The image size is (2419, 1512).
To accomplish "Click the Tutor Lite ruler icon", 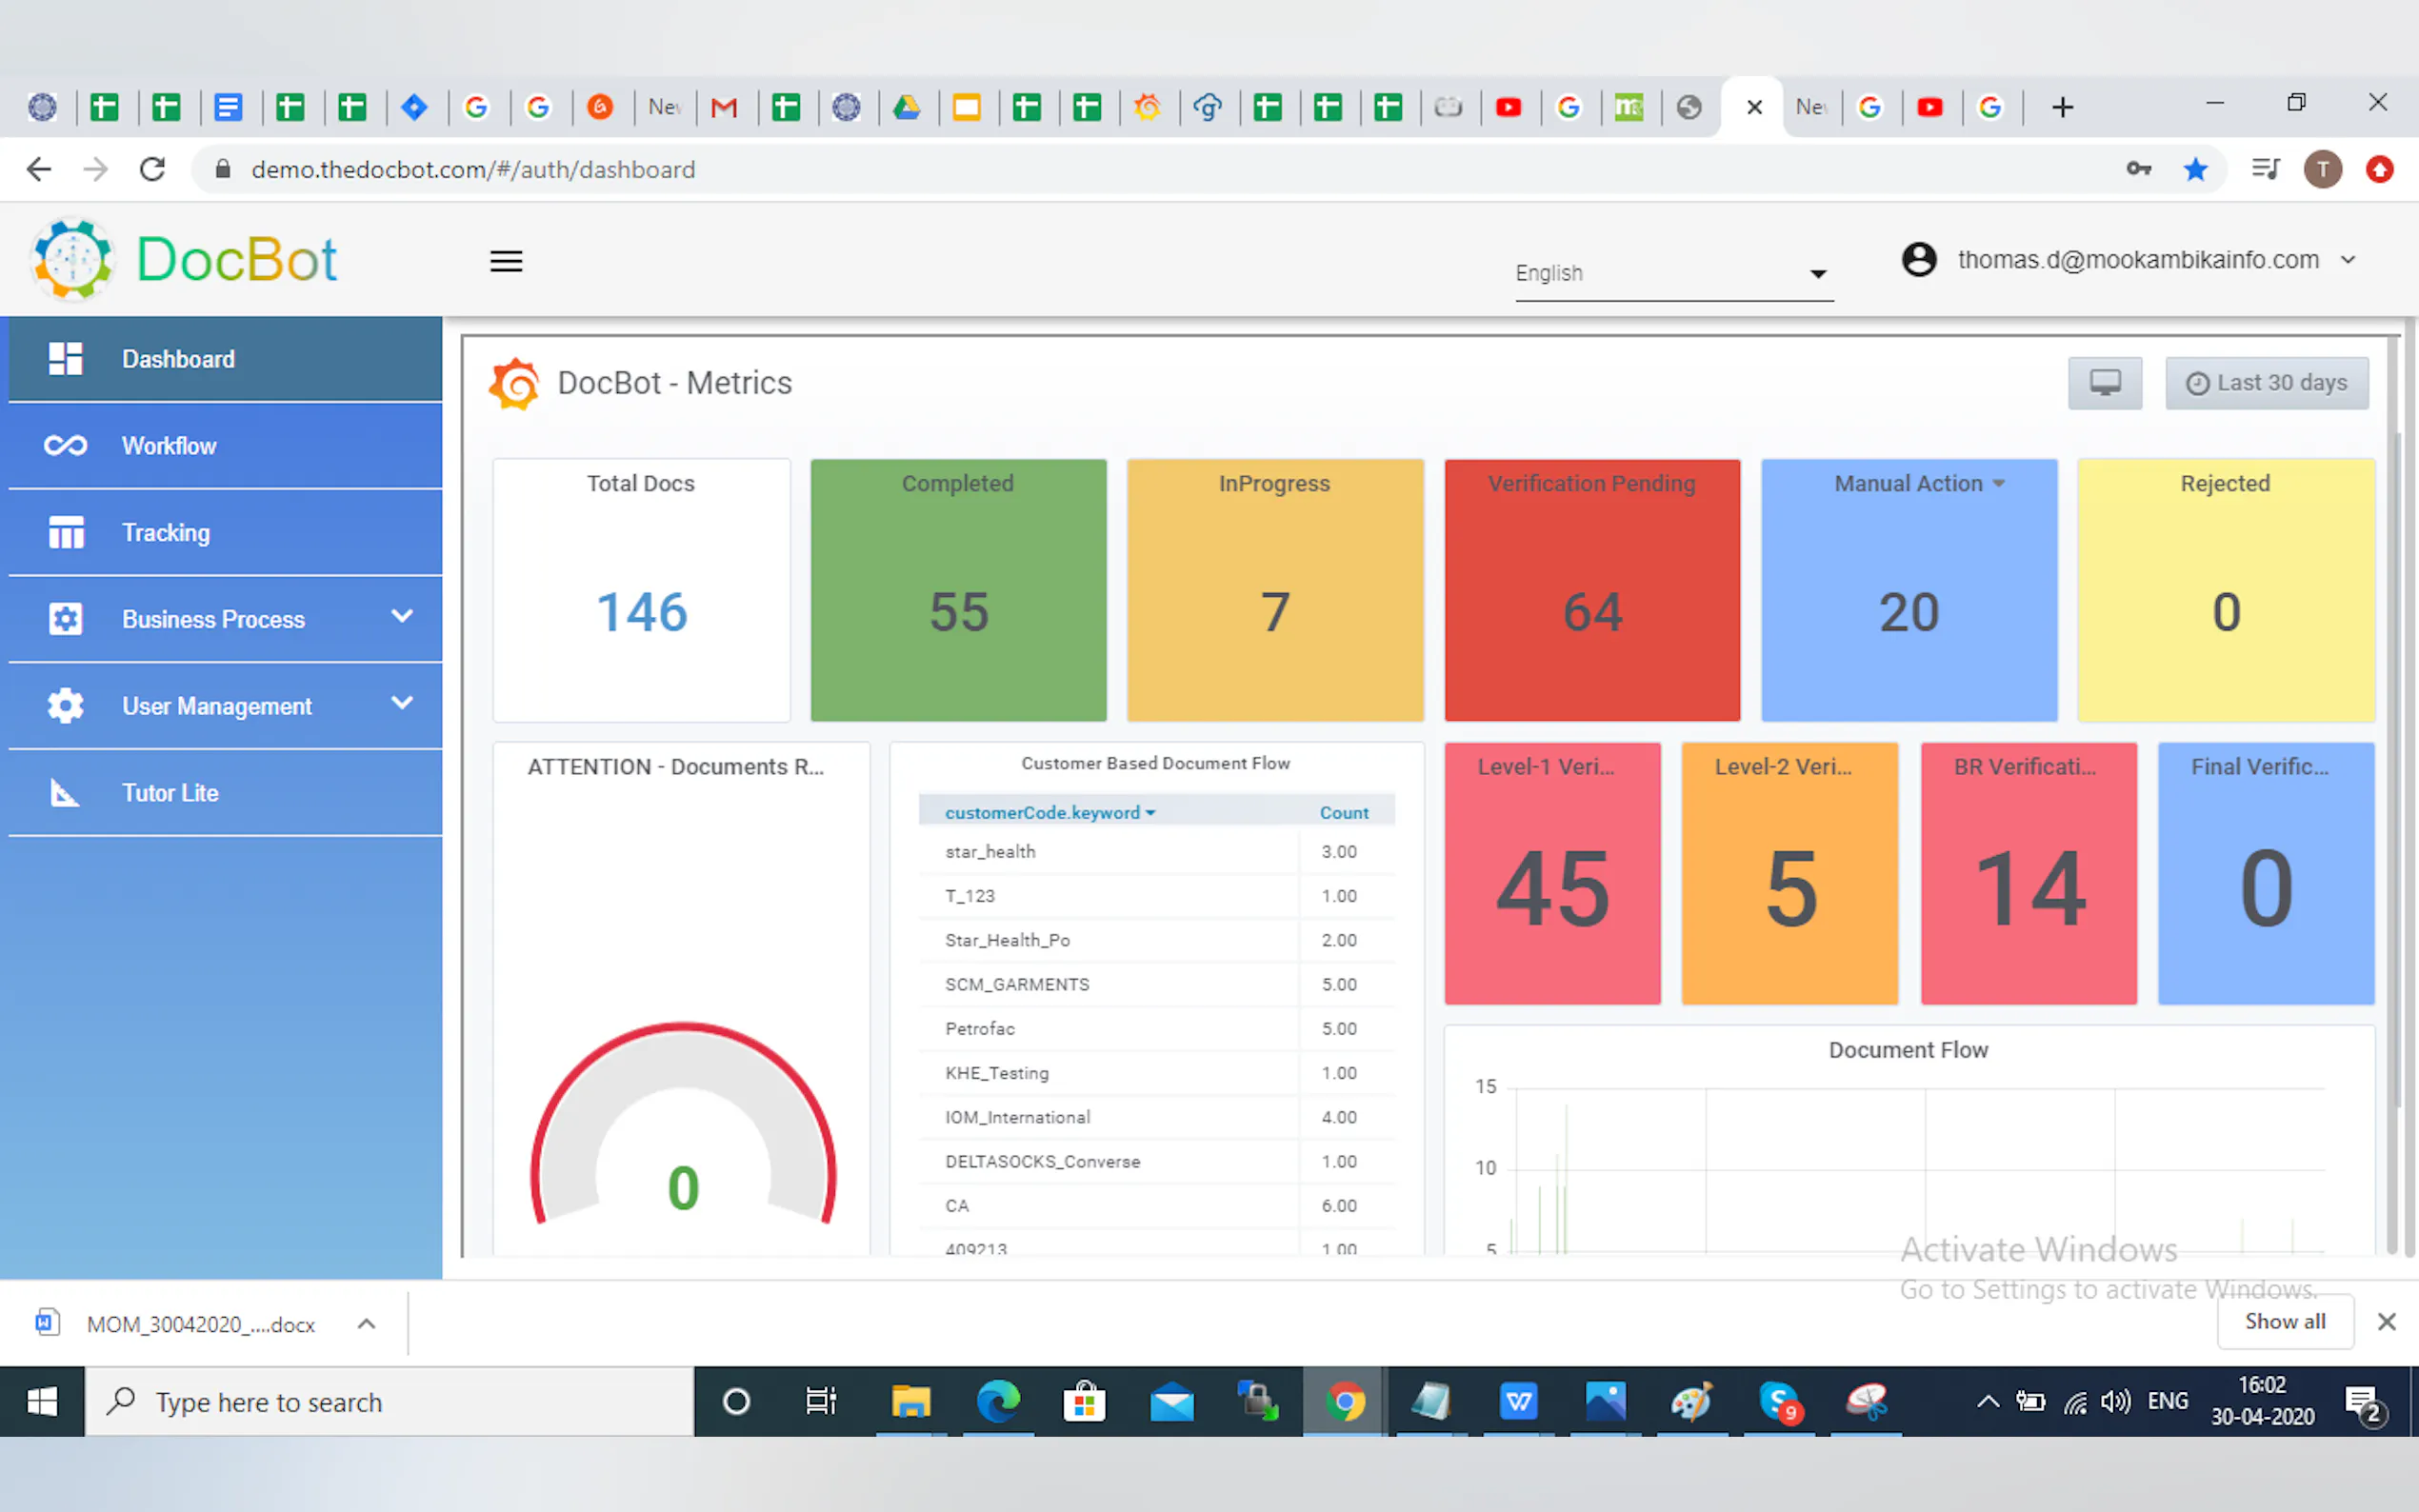I will (x=65, y=793).
